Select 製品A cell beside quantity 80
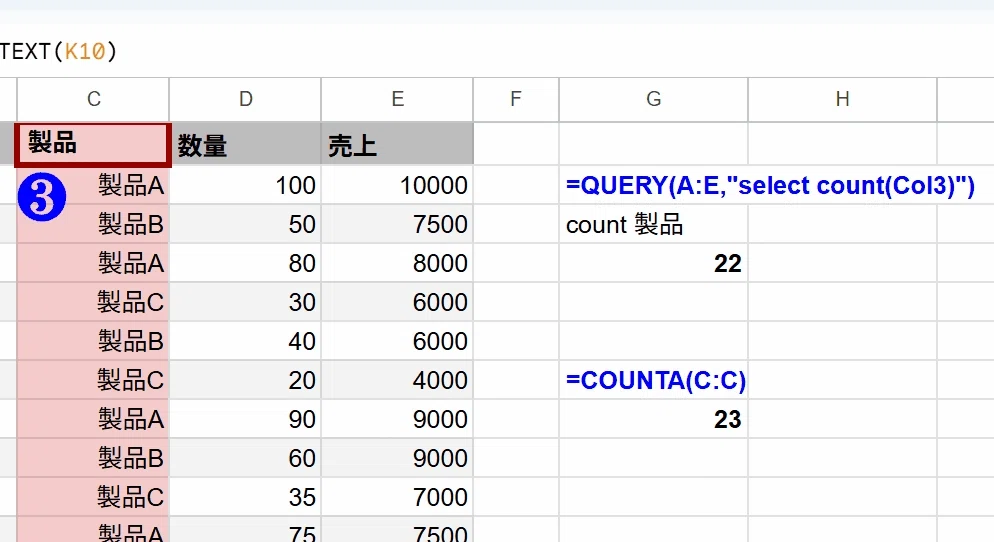Screen dimensions: 994x542 coord(93,263)
